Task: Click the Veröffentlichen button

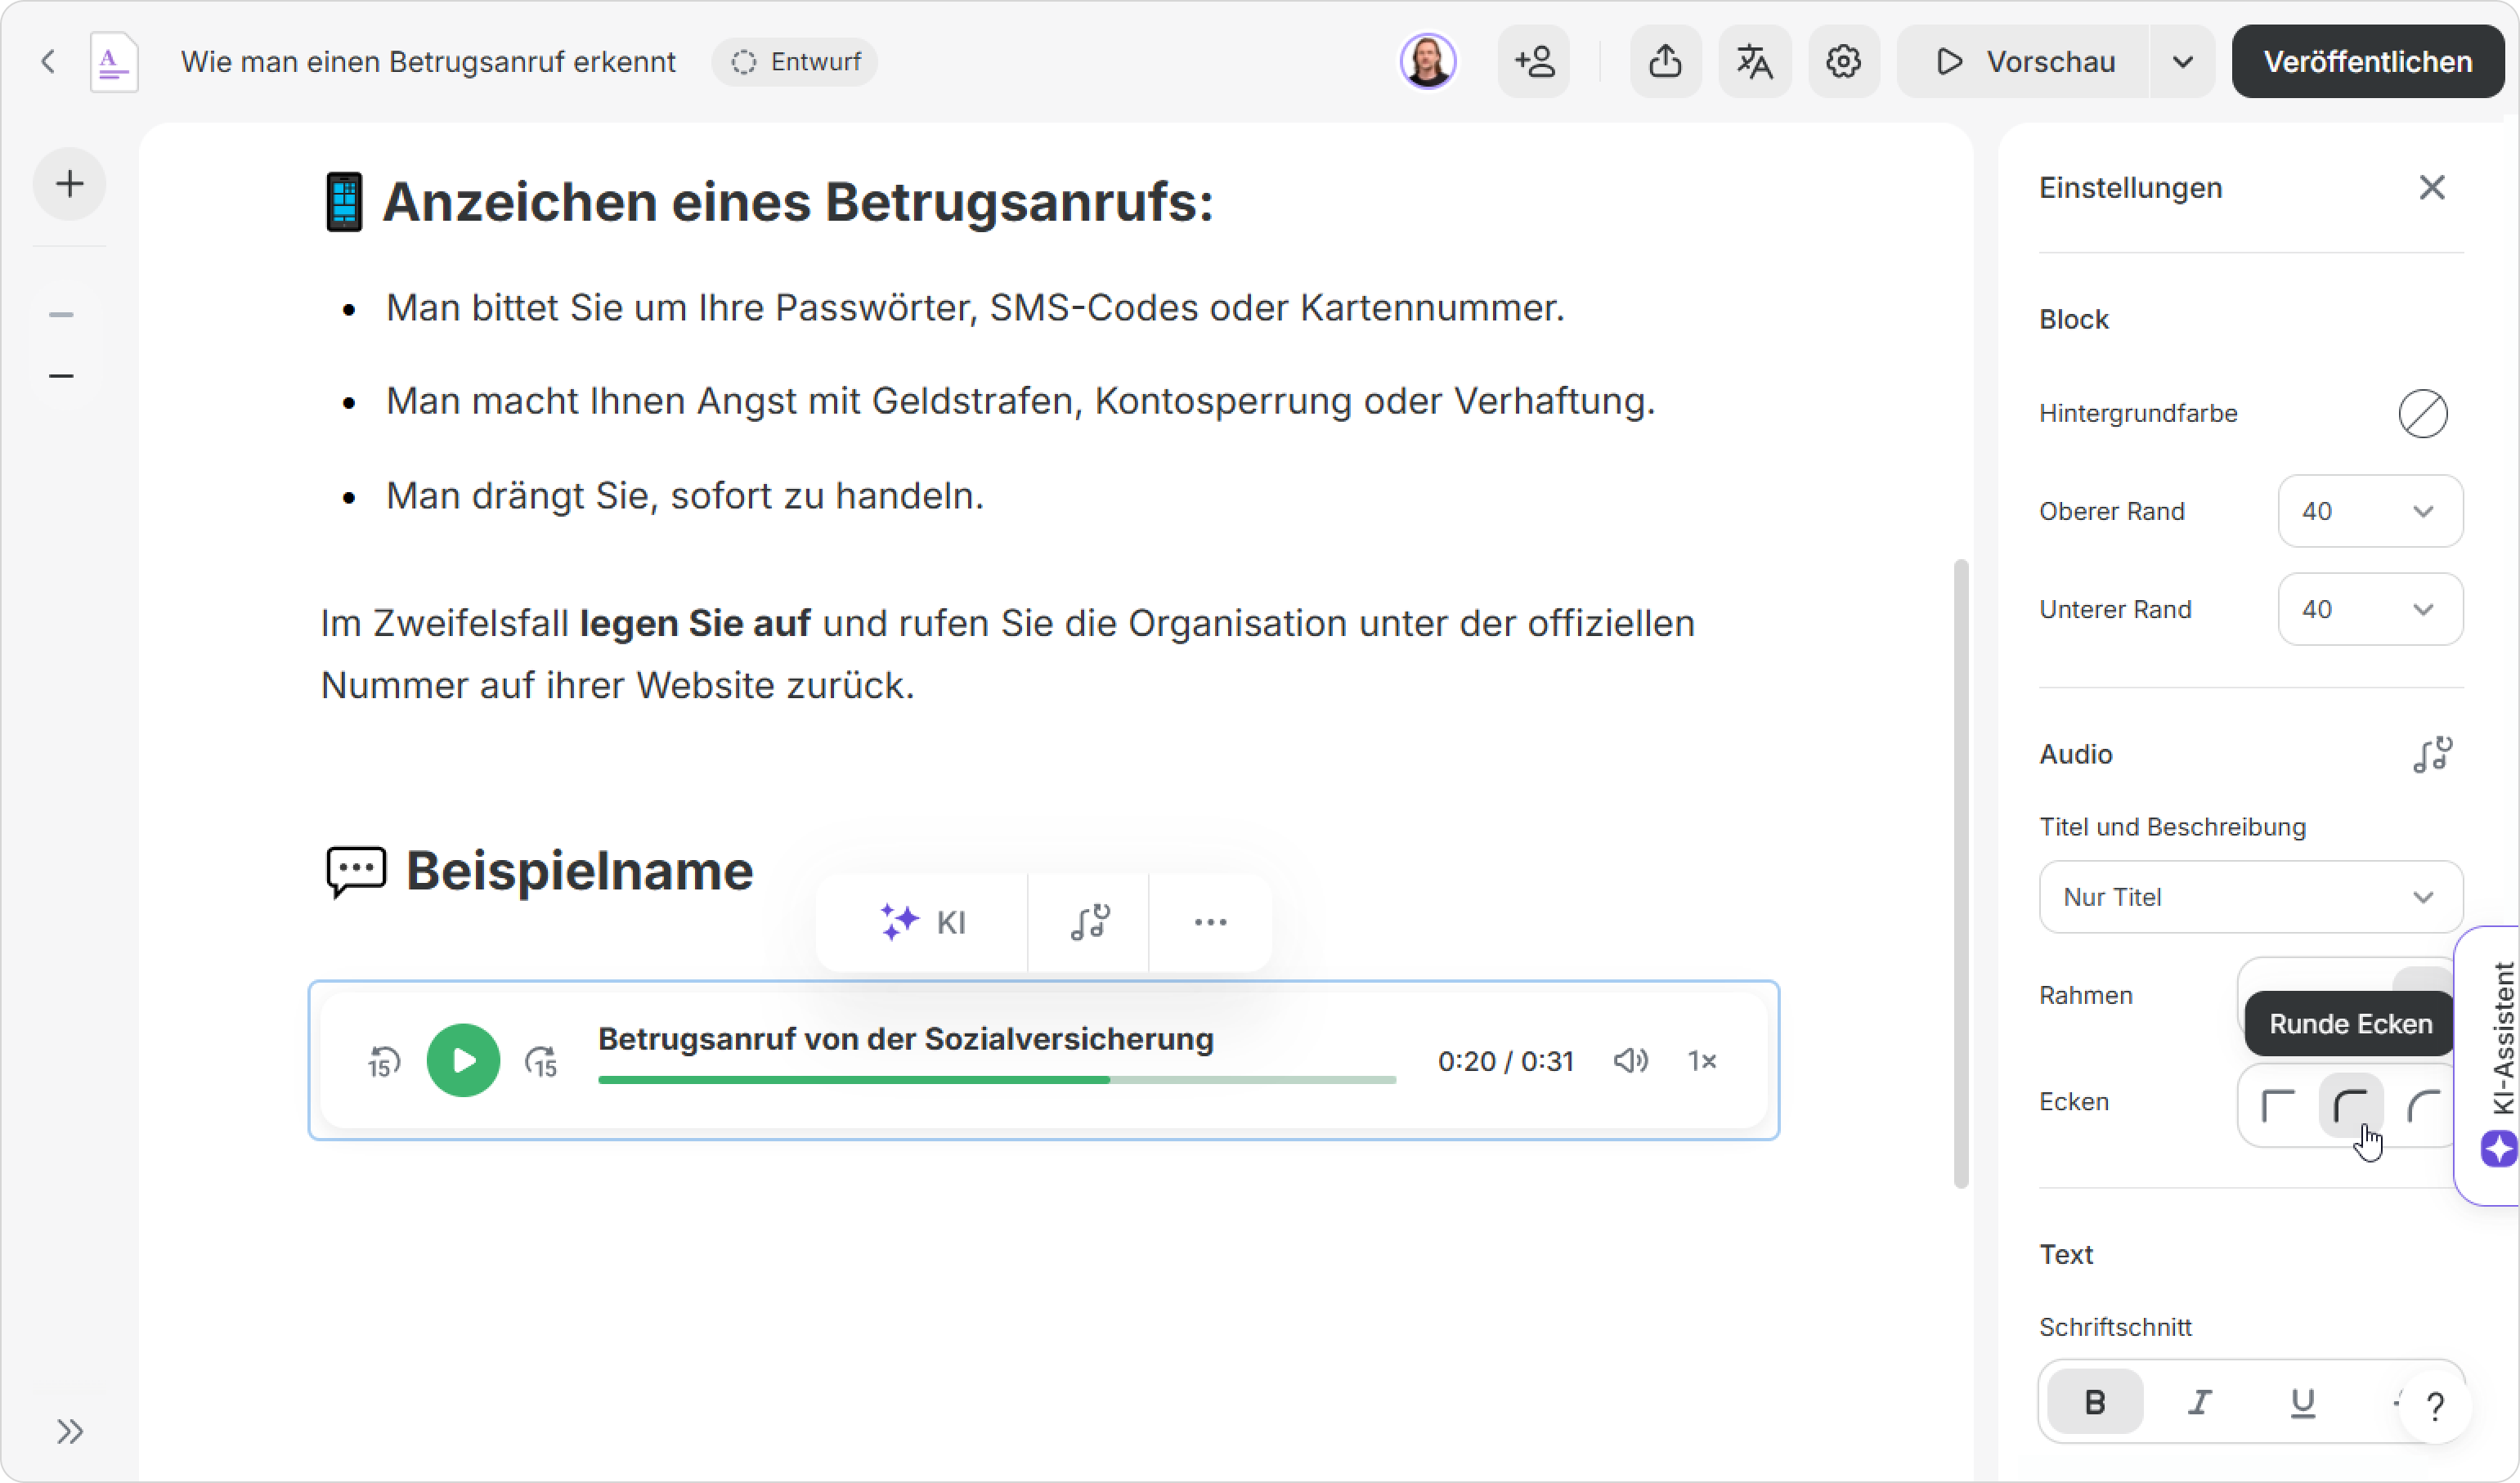Action: point(2367,62)
